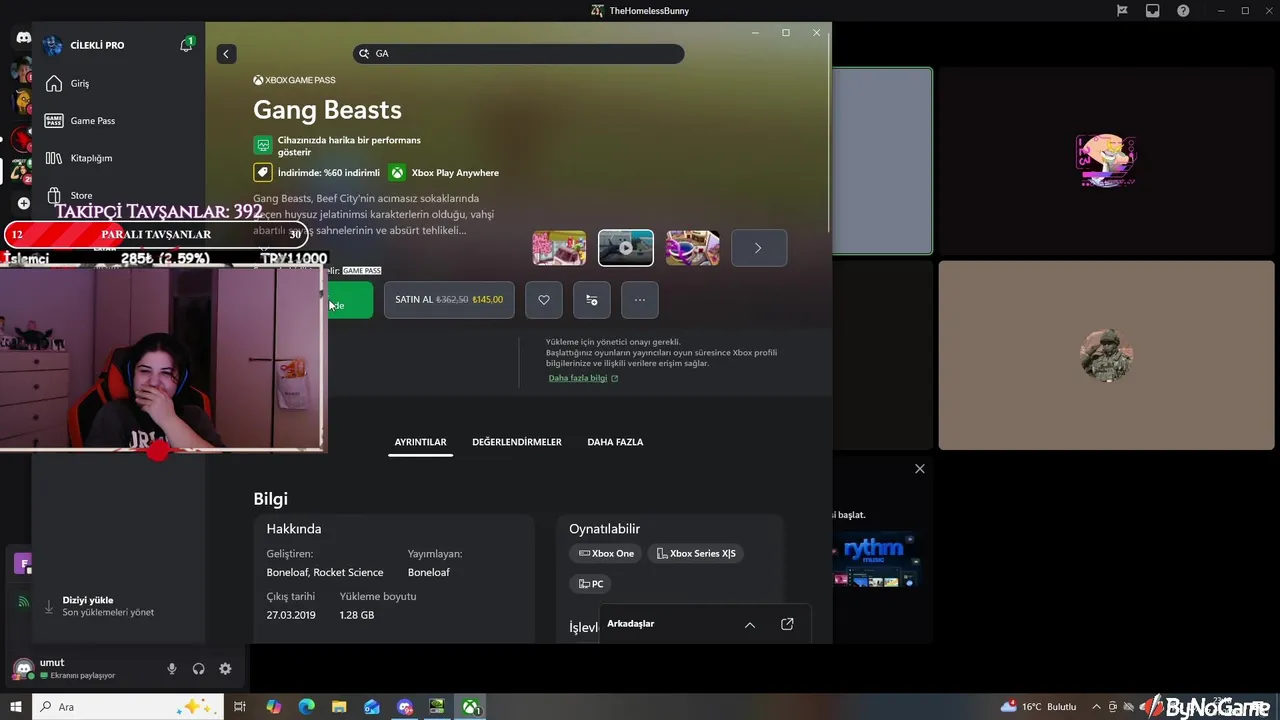Mute microphone in Discord user panel
Image resolution: width=1280 pixels, height=720 pixels.
172,669
